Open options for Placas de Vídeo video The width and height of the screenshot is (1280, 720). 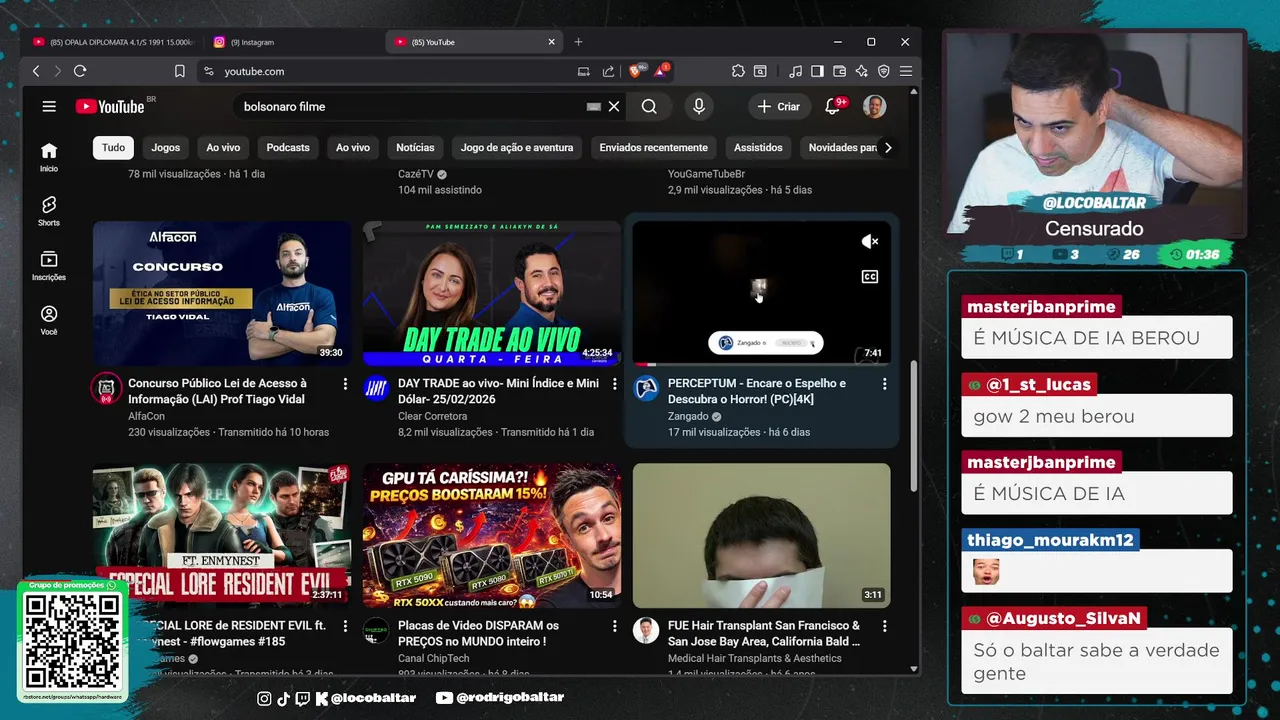click(615, 626)
